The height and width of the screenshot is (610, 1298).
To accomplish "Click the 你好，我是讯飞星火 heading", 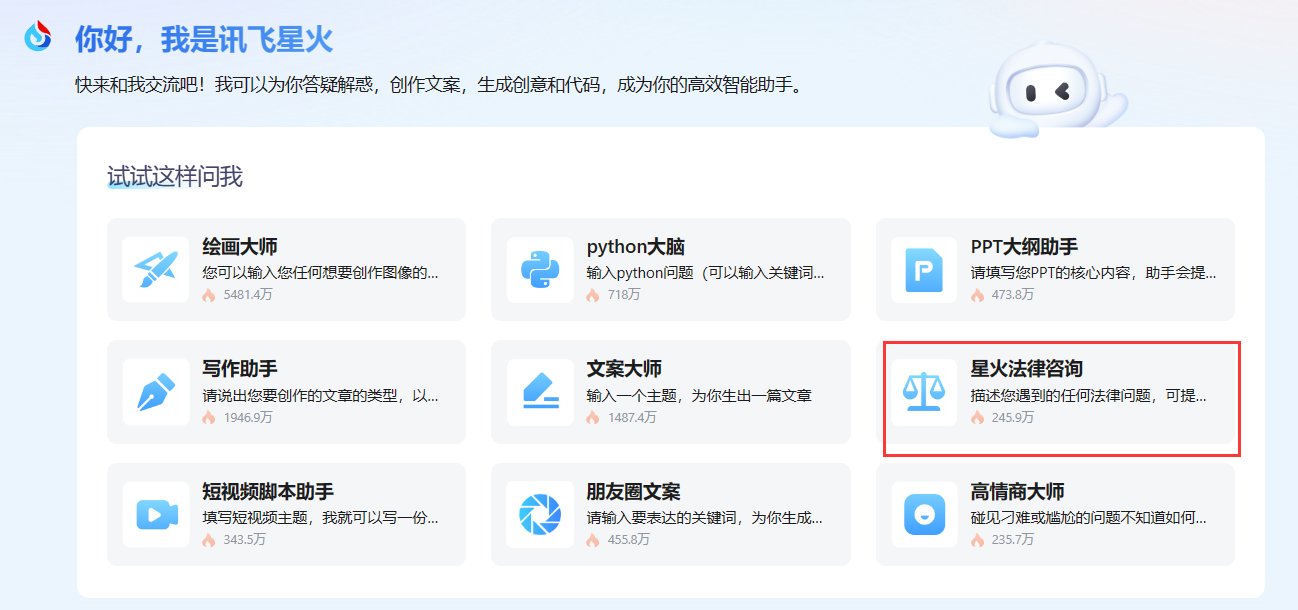I will point(204,40).
